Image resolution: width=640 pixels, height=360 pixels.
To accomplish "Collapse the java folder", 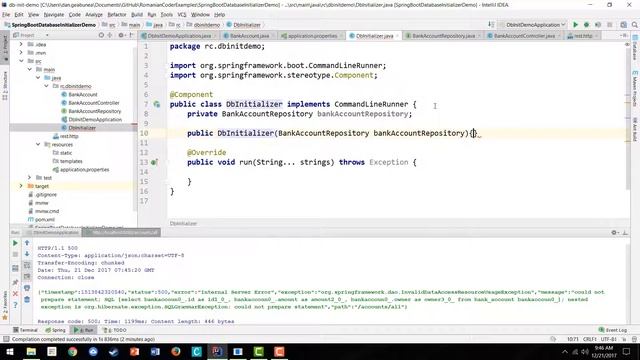I will tap(38, 78).
